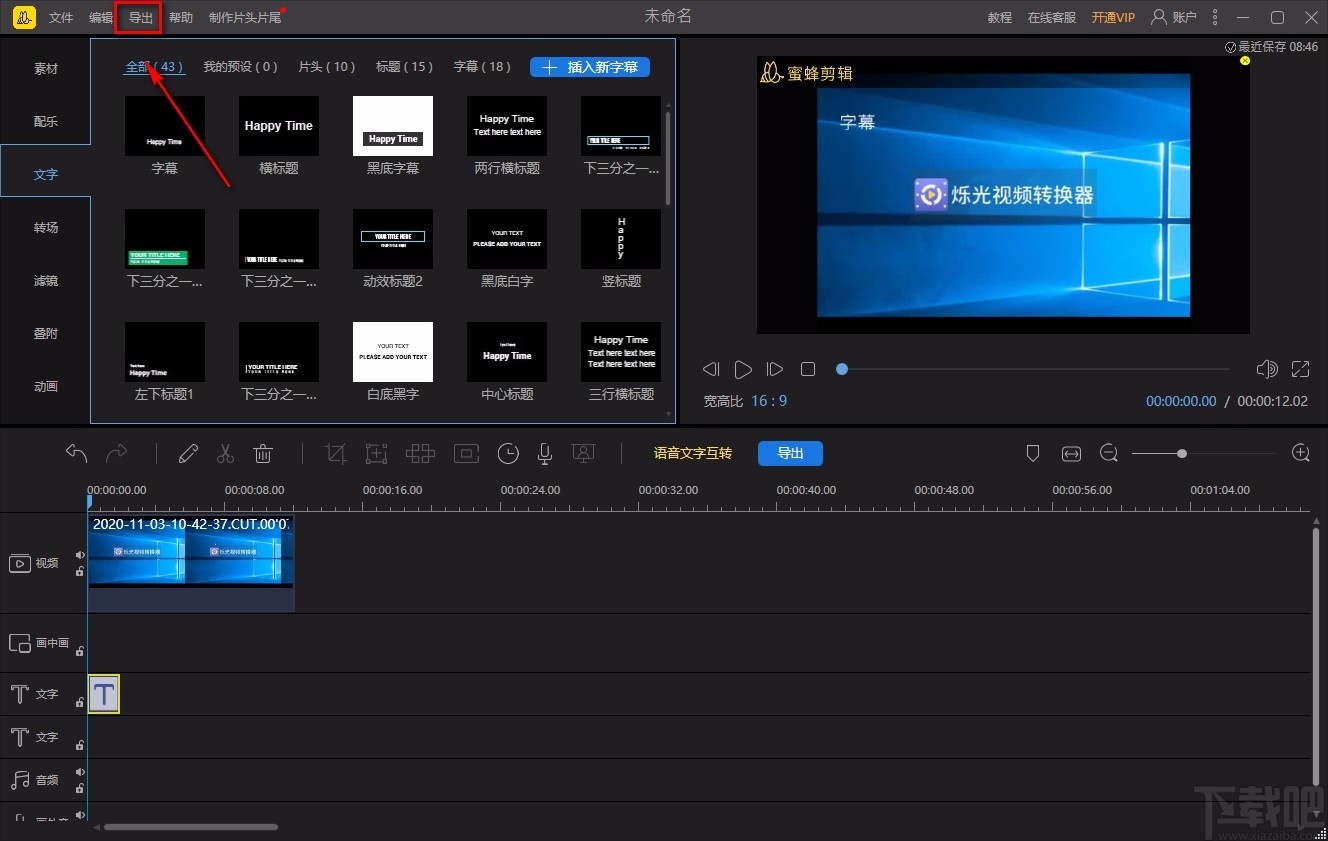Image resolution: width=1328 pixels, height=841 pixels.
Task: Select the crop tool
Action: [336, 453]
